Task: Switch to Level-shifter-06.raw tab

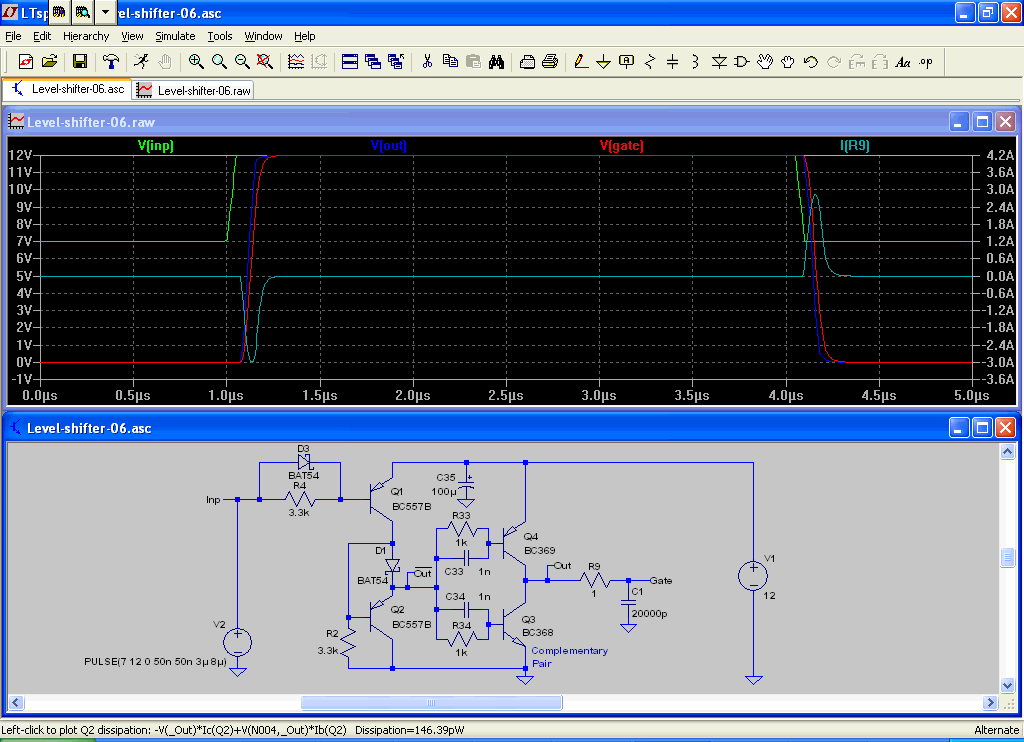Action: click(x=195, y=90)
